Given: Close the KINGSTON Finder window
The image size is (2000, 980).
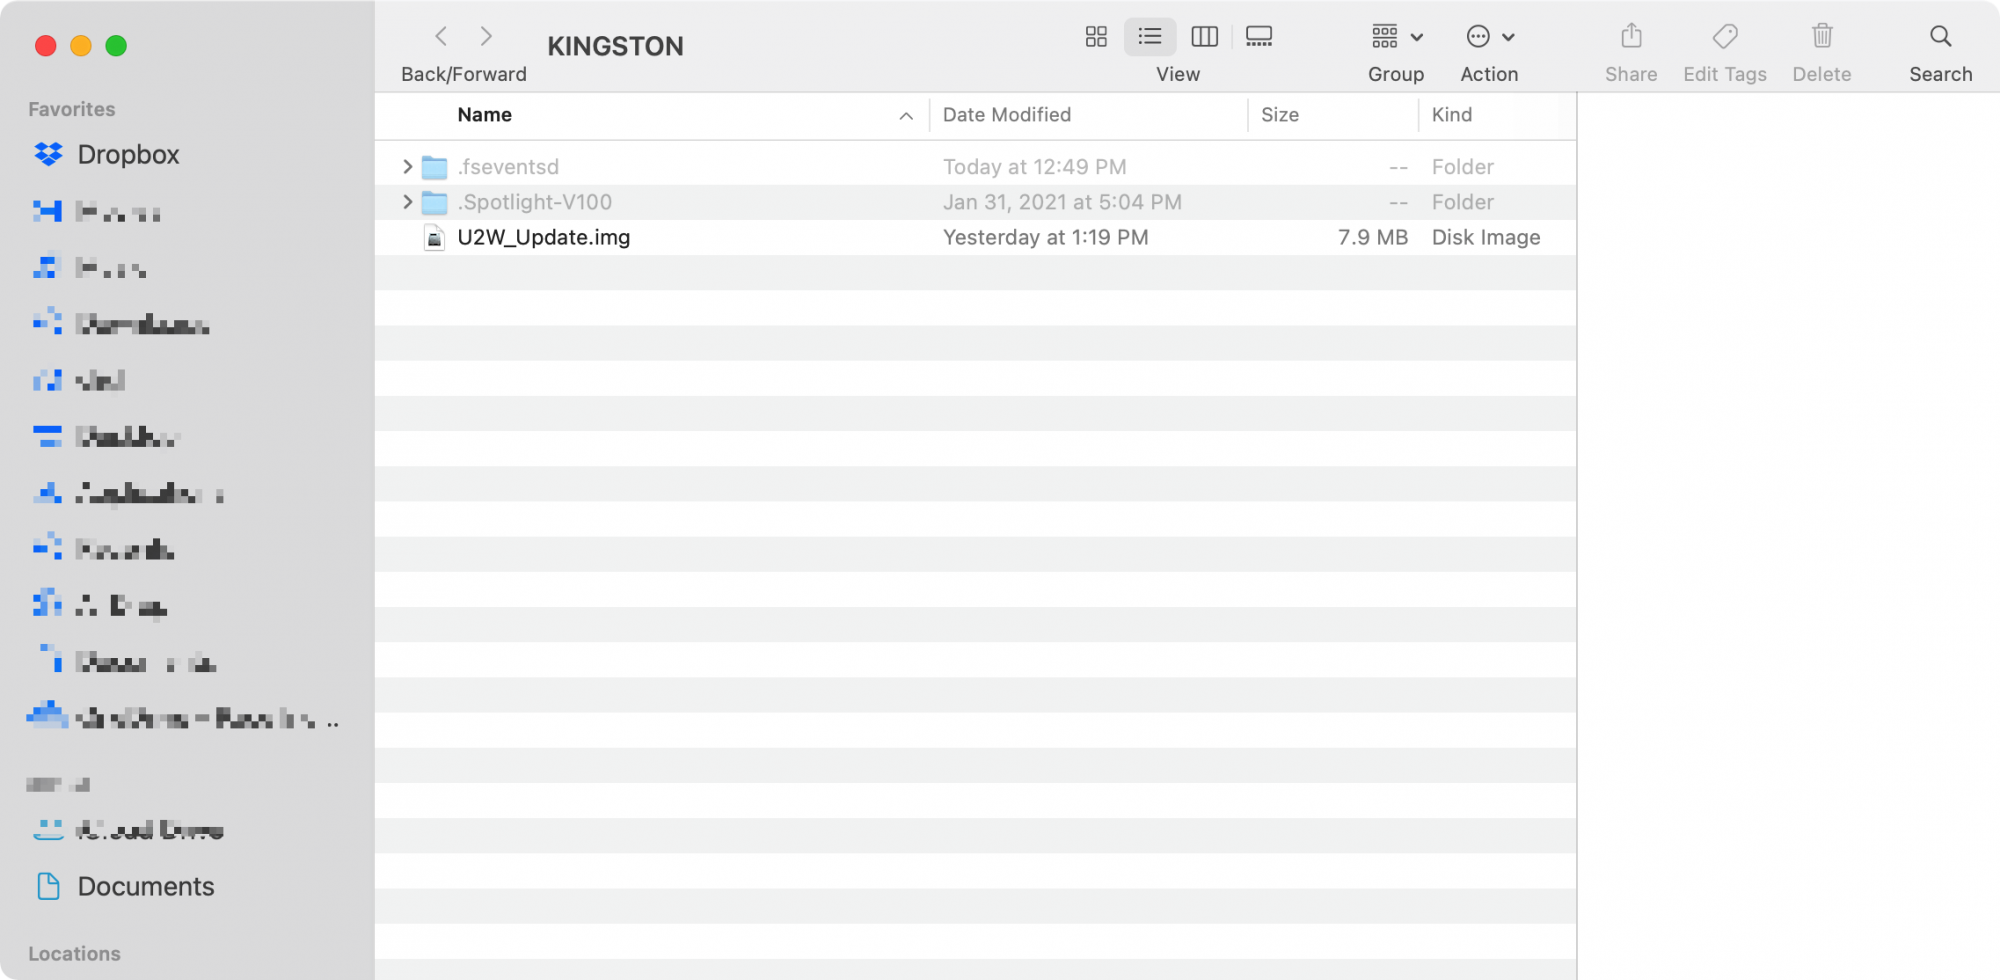Looking at the screenshot, I should tap(45, 46).
